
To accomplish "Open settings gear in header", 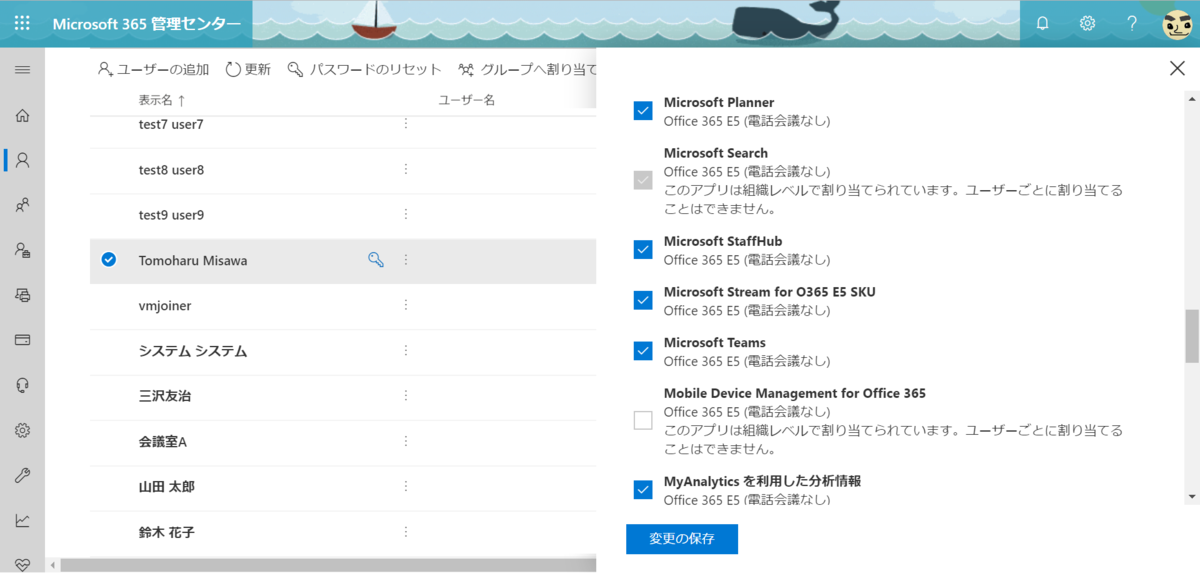I will coord(1087,23).
